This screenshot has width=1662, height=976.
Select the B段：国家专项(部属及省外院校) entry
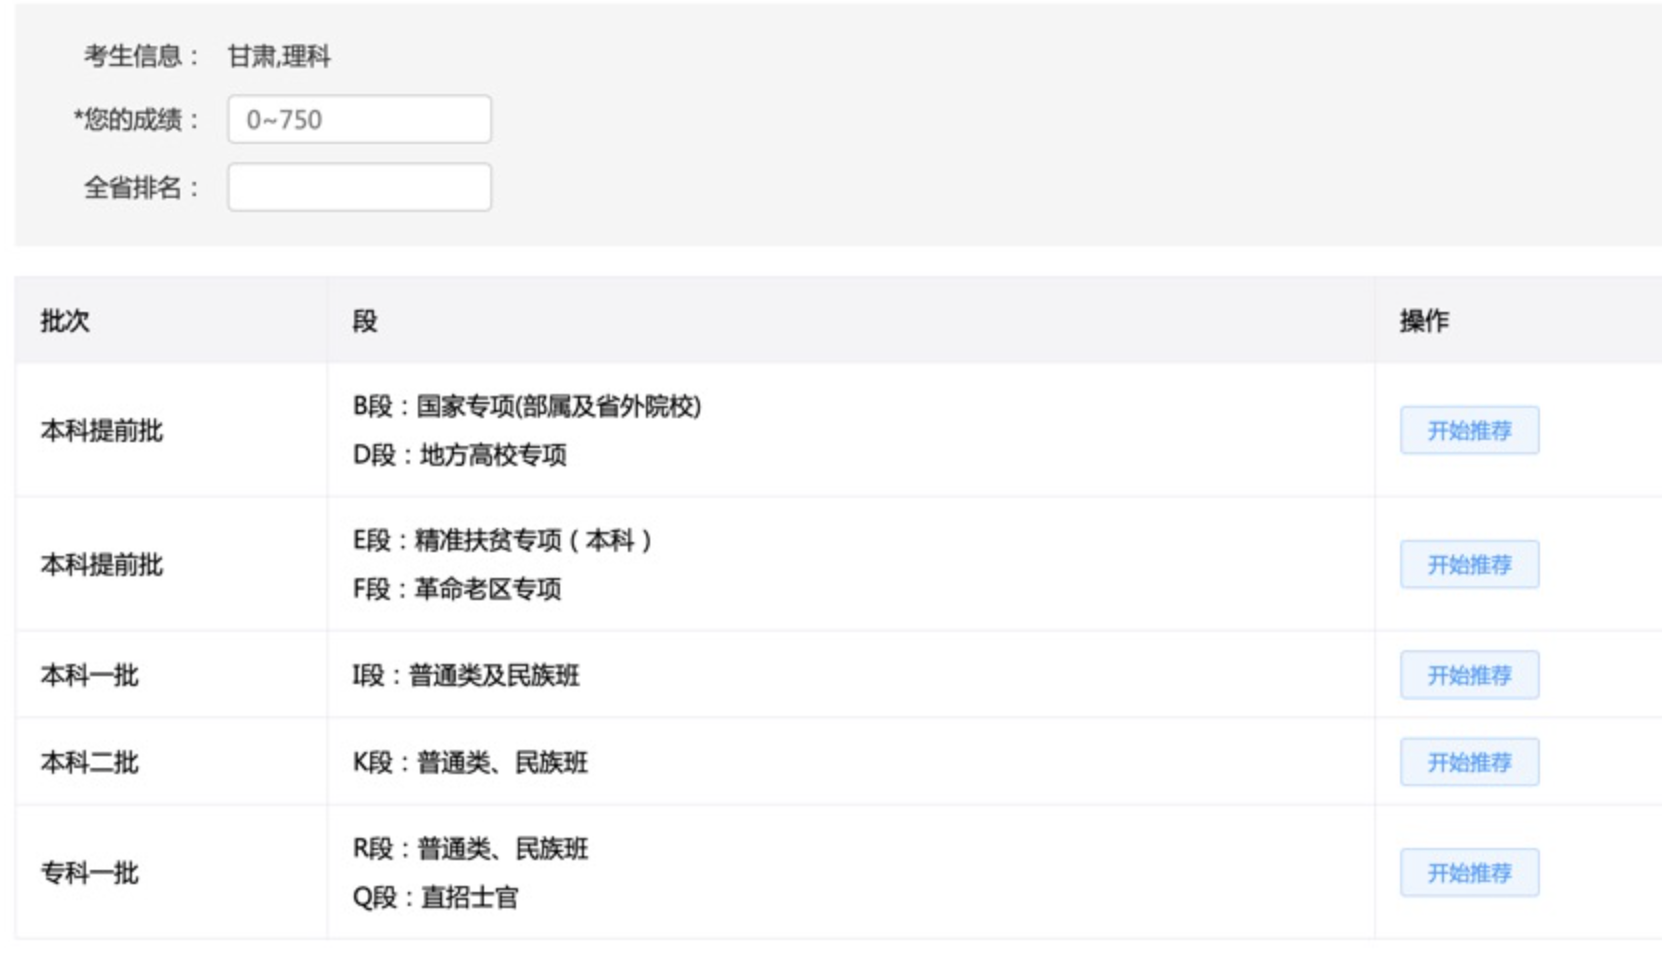[x=527, y=407]
